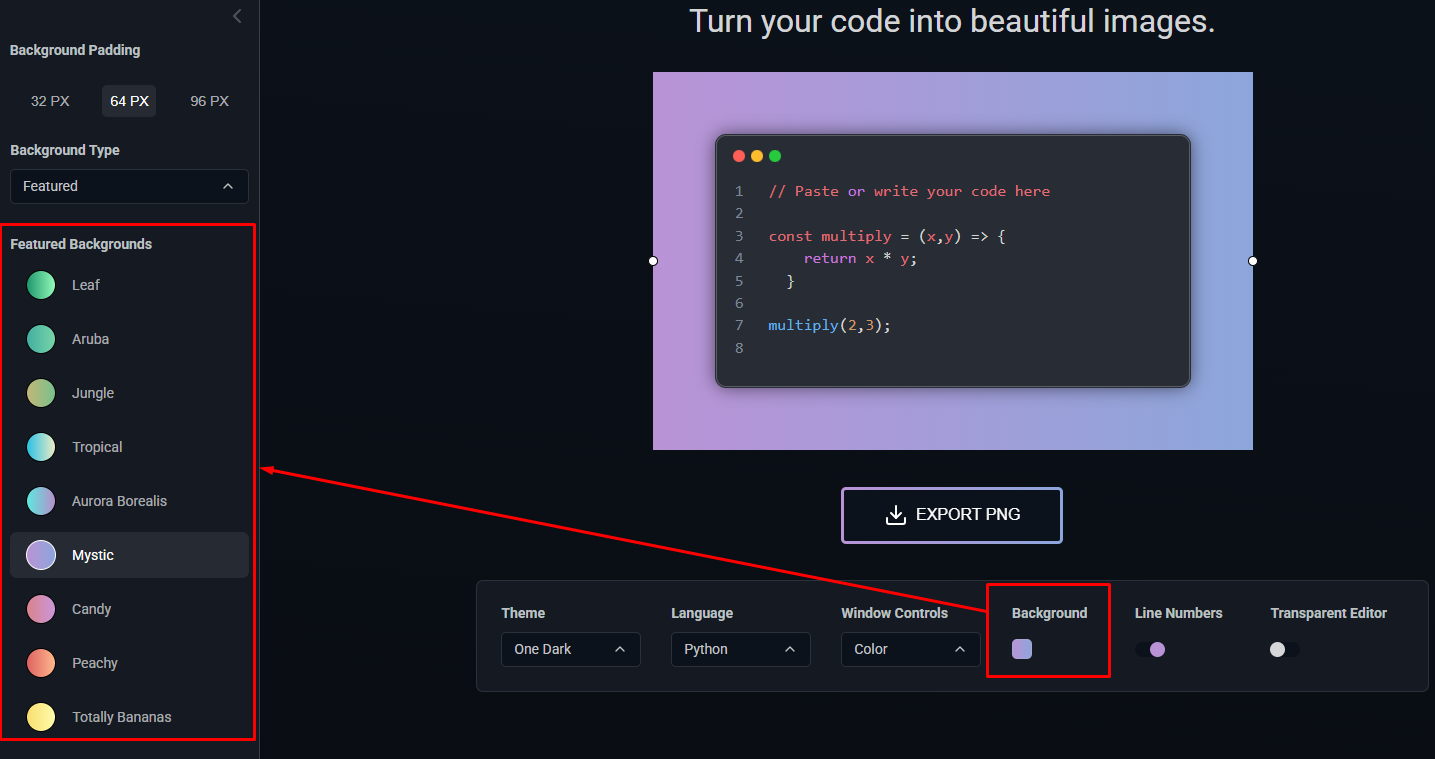This screenshot has width=1435, height=759.
Task: Click the green window control dot
Action: 775,156
